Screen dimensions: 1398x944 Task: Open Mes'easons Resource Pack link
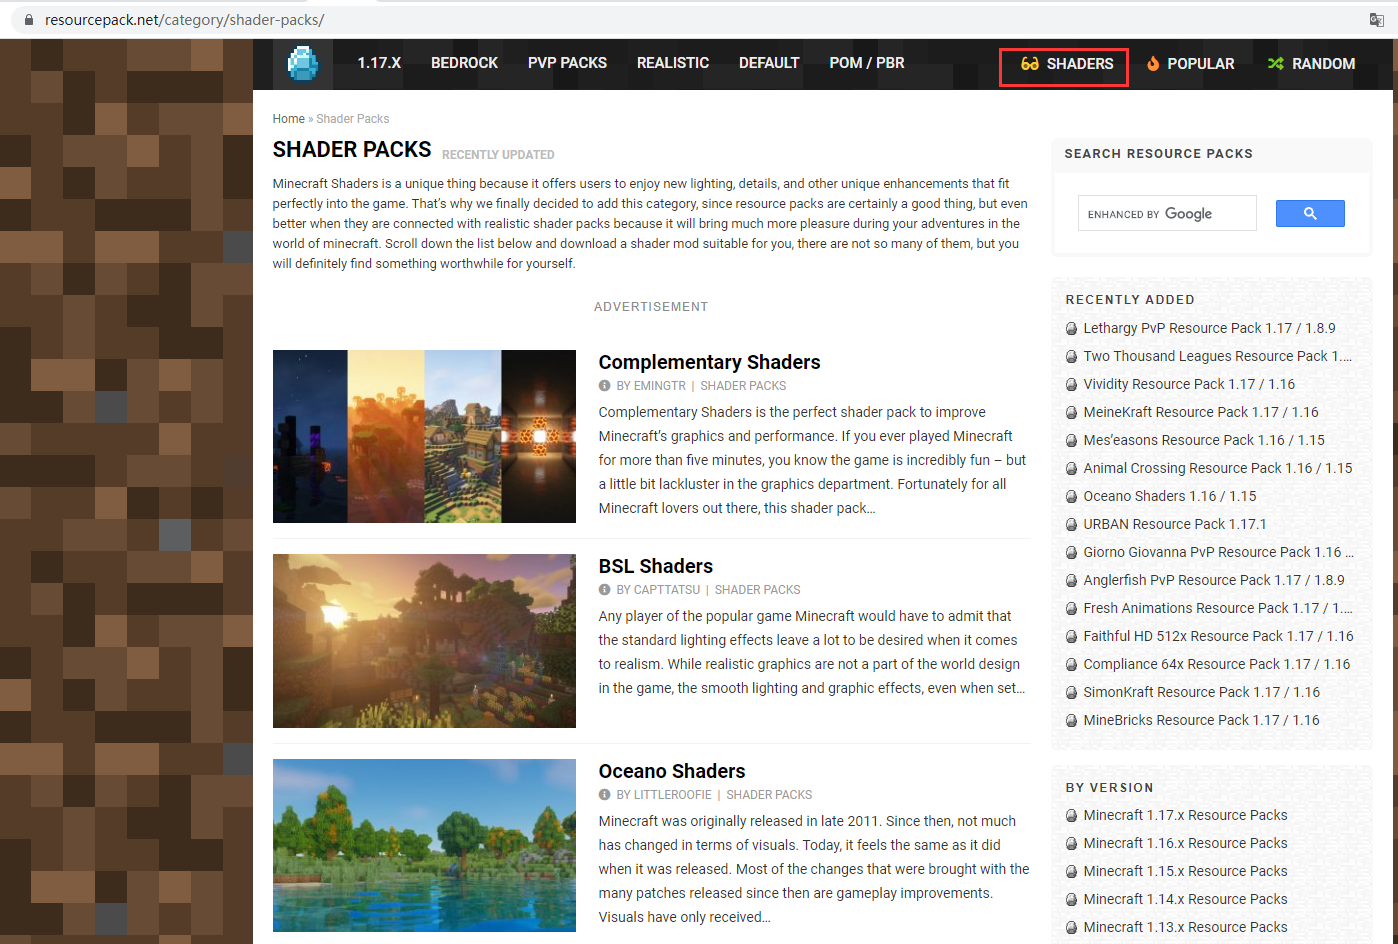(1204, 440)
